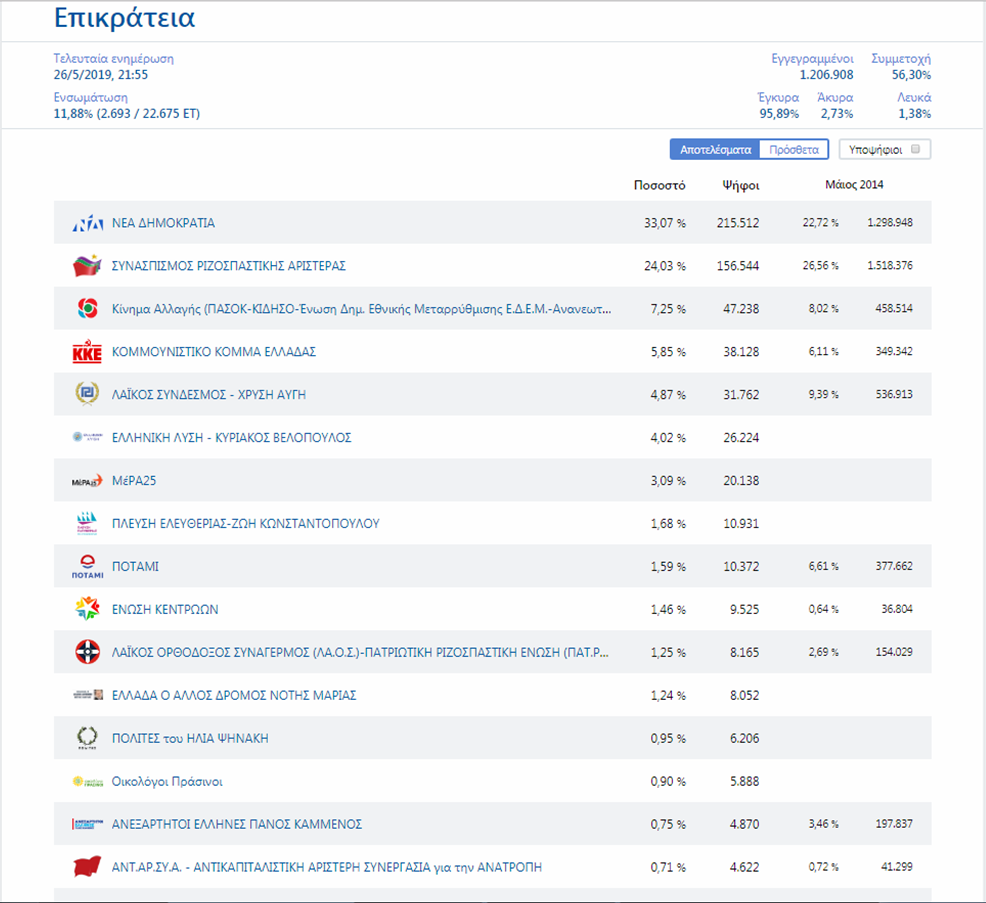Click the 215.512 votes value
The width and height of the screenshot is (986, 903).
(738, 223)
